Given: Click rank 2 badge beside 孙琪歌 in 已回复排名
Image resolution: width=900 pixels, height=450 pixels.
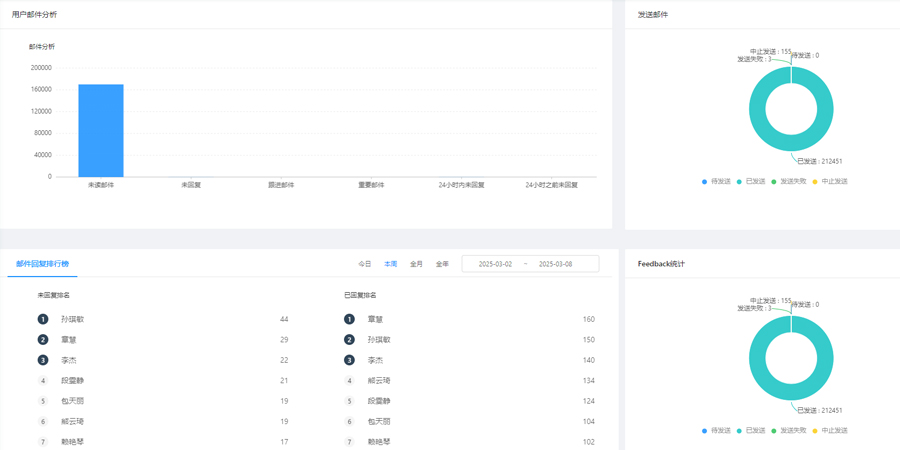Looking at the screenshot, I should (349, 340).
